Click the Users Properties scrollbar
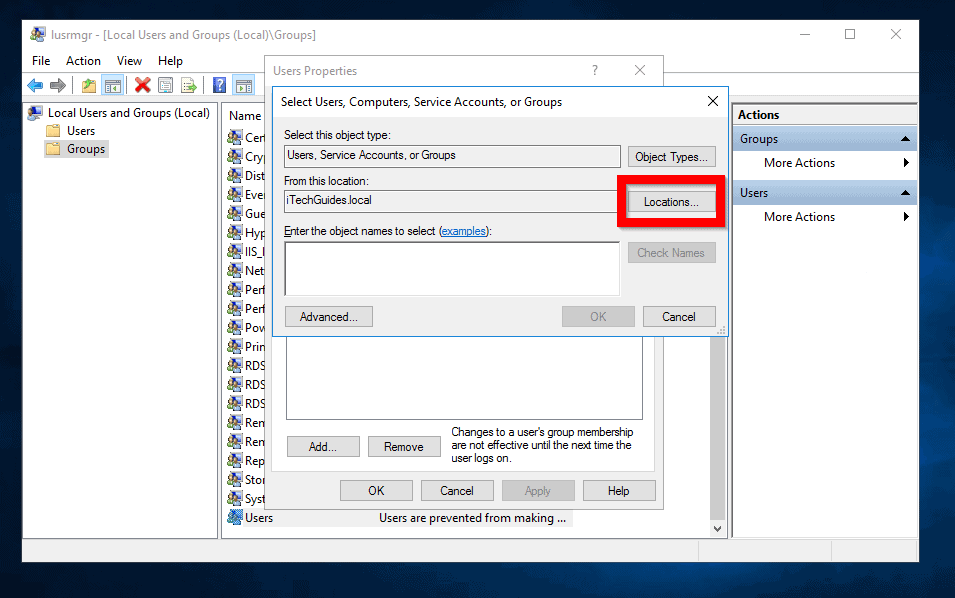The width and height of the screenshot is (955, 598). click(x=717, y=430)
